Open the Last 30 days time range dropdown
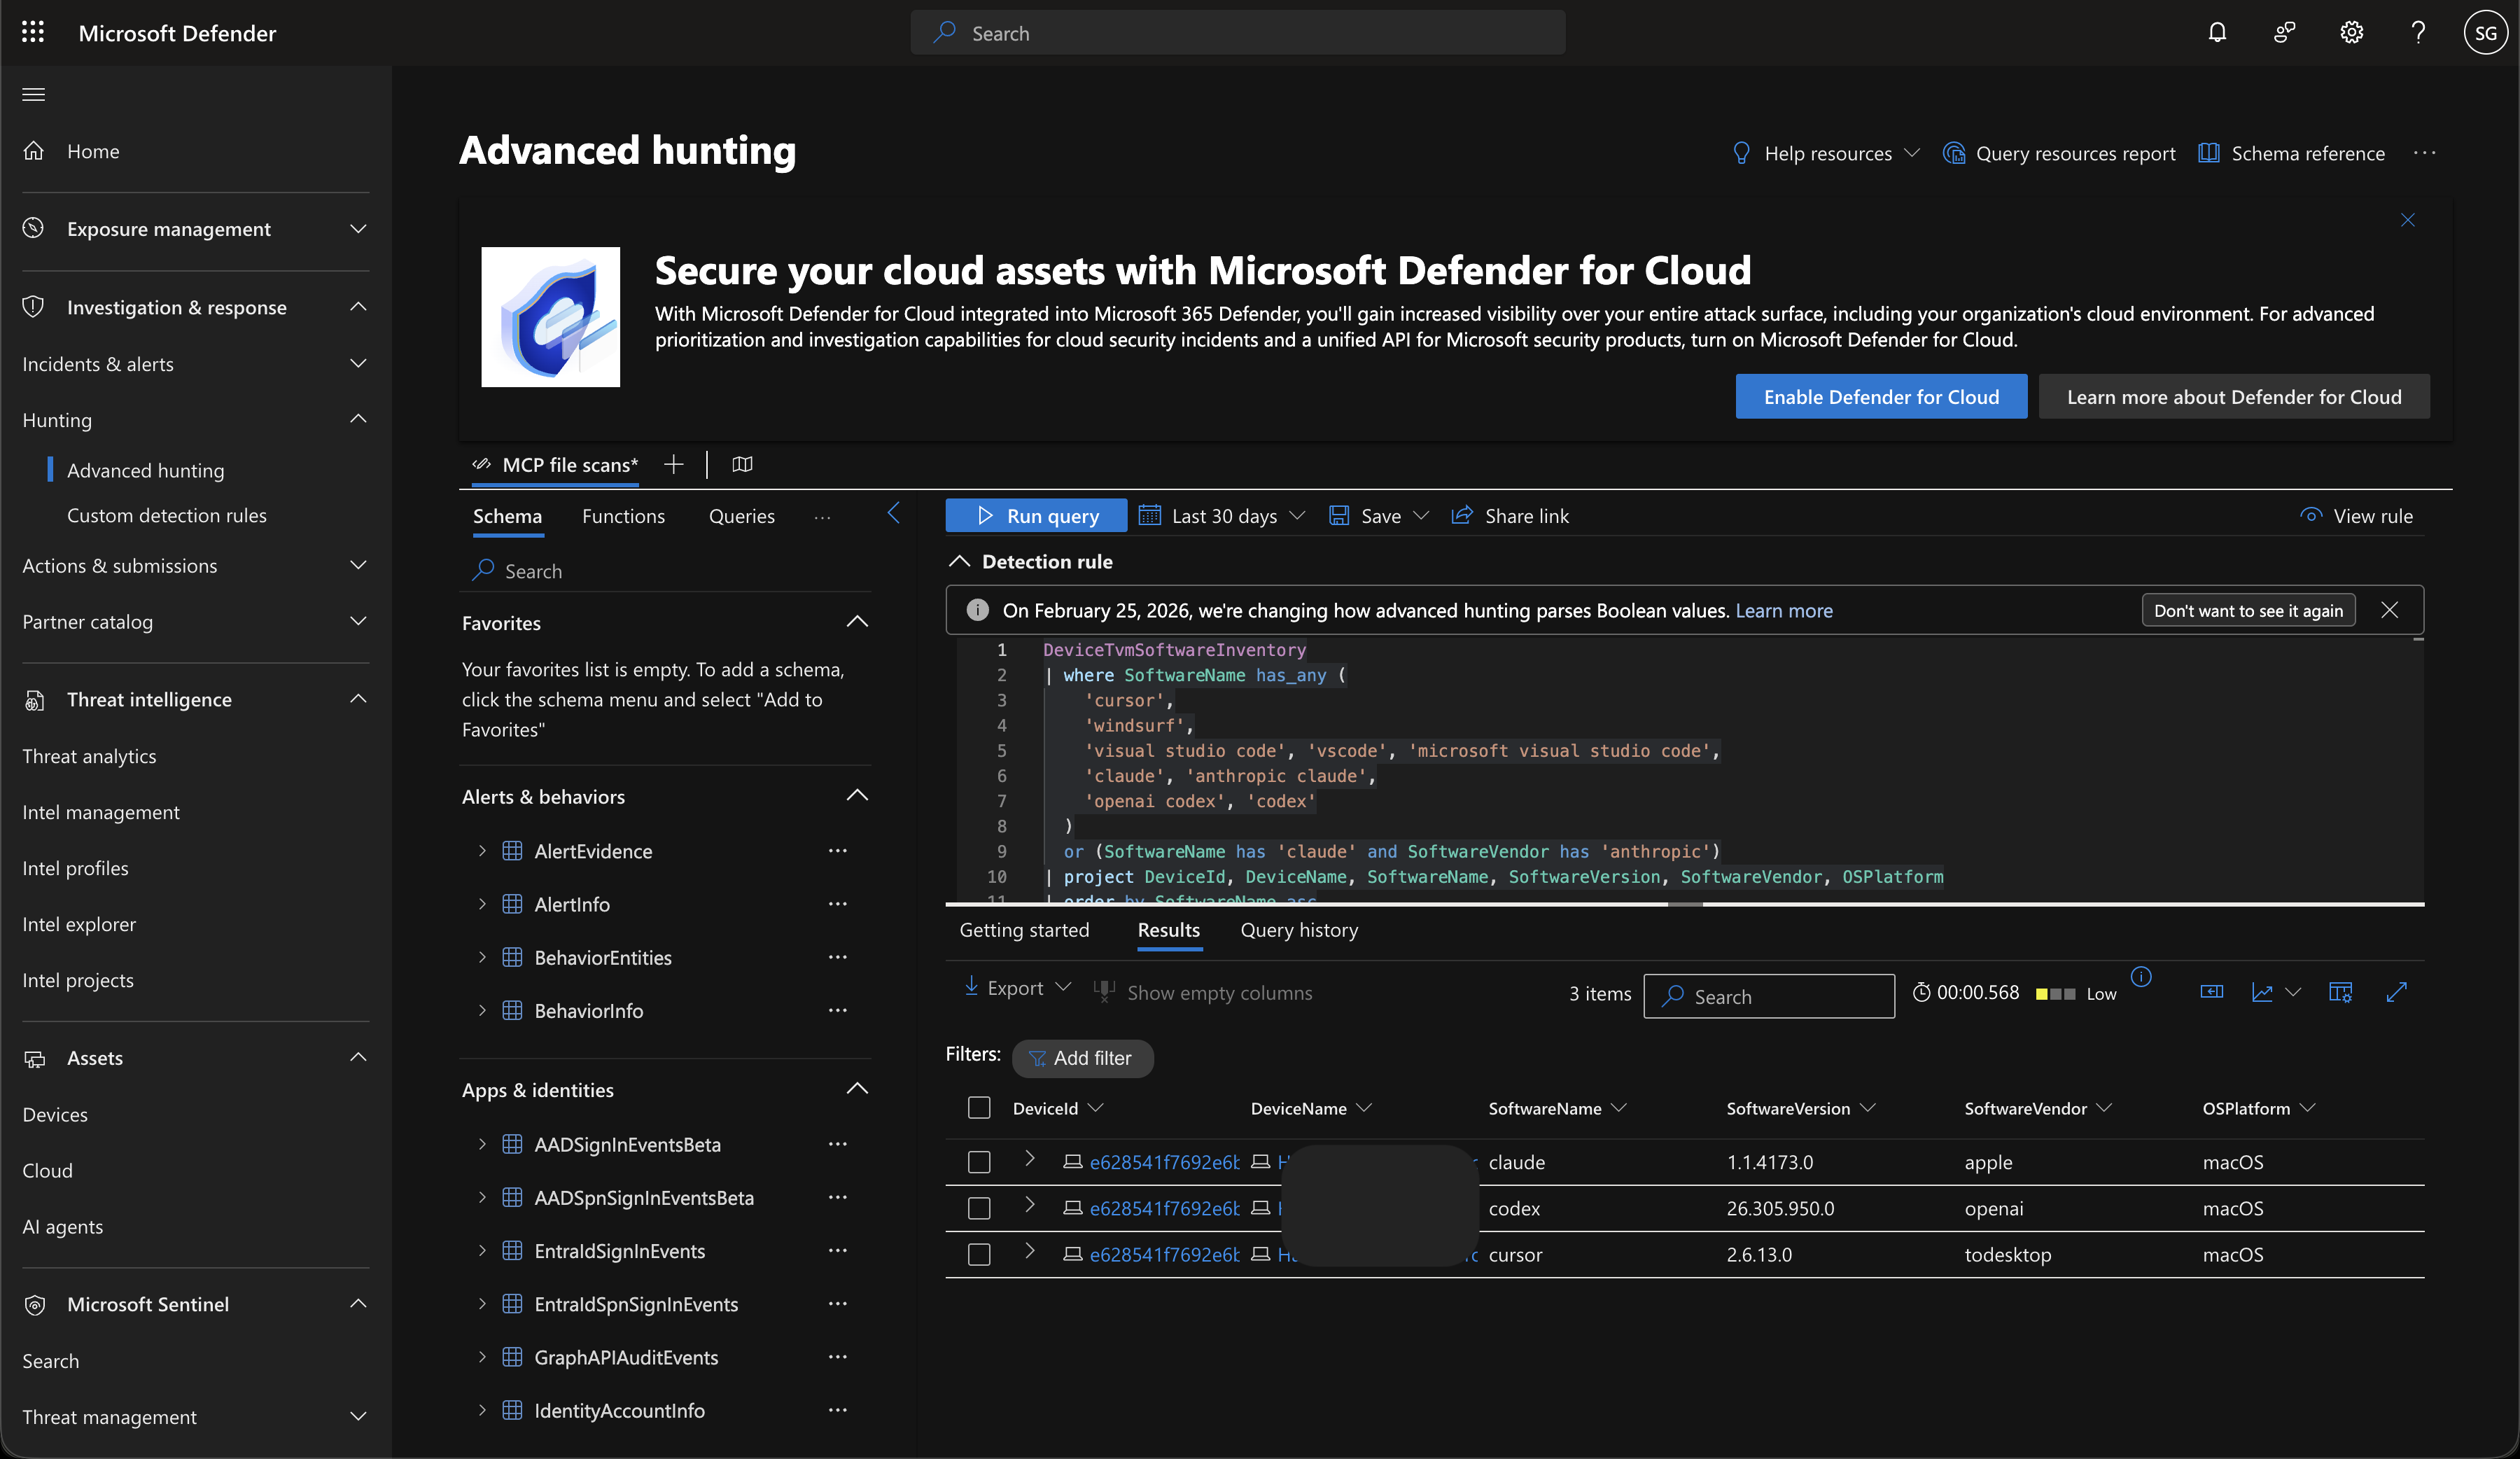The height and width of the screenshot is (1459, 2520). [x=1223, y=516]
